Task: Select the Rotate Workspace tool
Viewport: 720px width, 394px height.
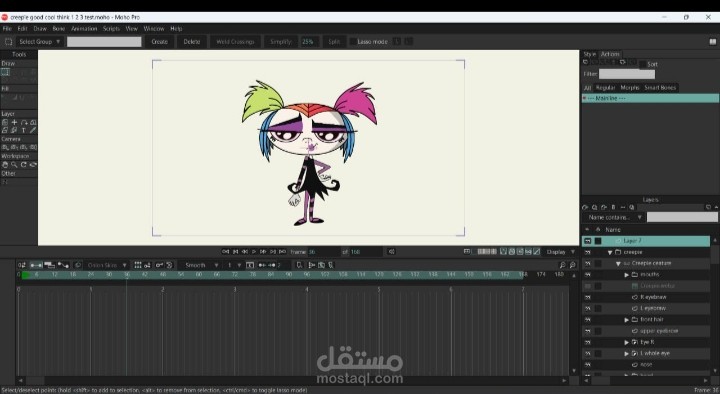Action: tap(23, 164)
